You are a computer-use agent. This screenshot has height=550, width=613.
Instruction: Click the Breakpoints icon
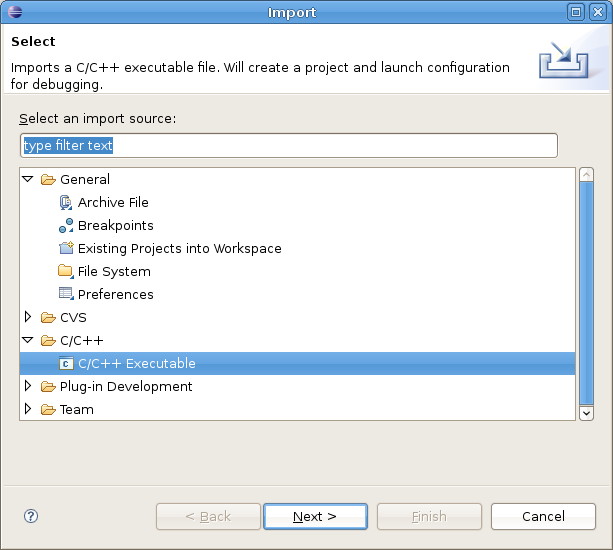click(66, 225)
